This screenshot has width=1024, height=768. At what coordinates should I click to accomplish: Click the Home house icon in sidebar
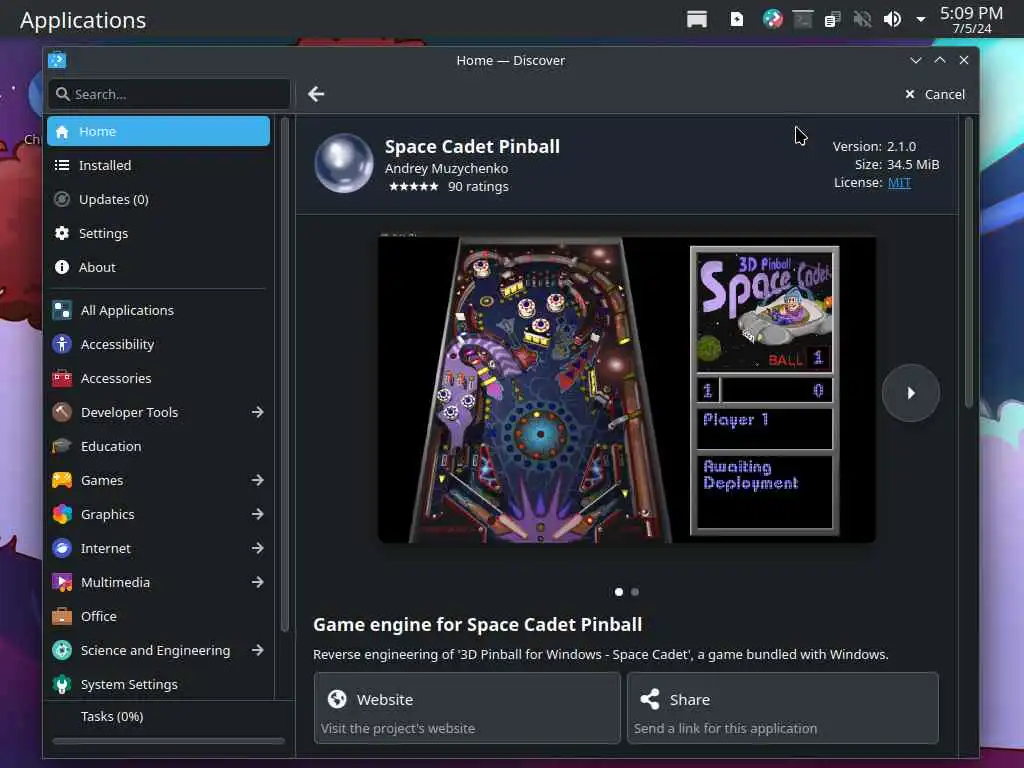click(x=62, y=131)
